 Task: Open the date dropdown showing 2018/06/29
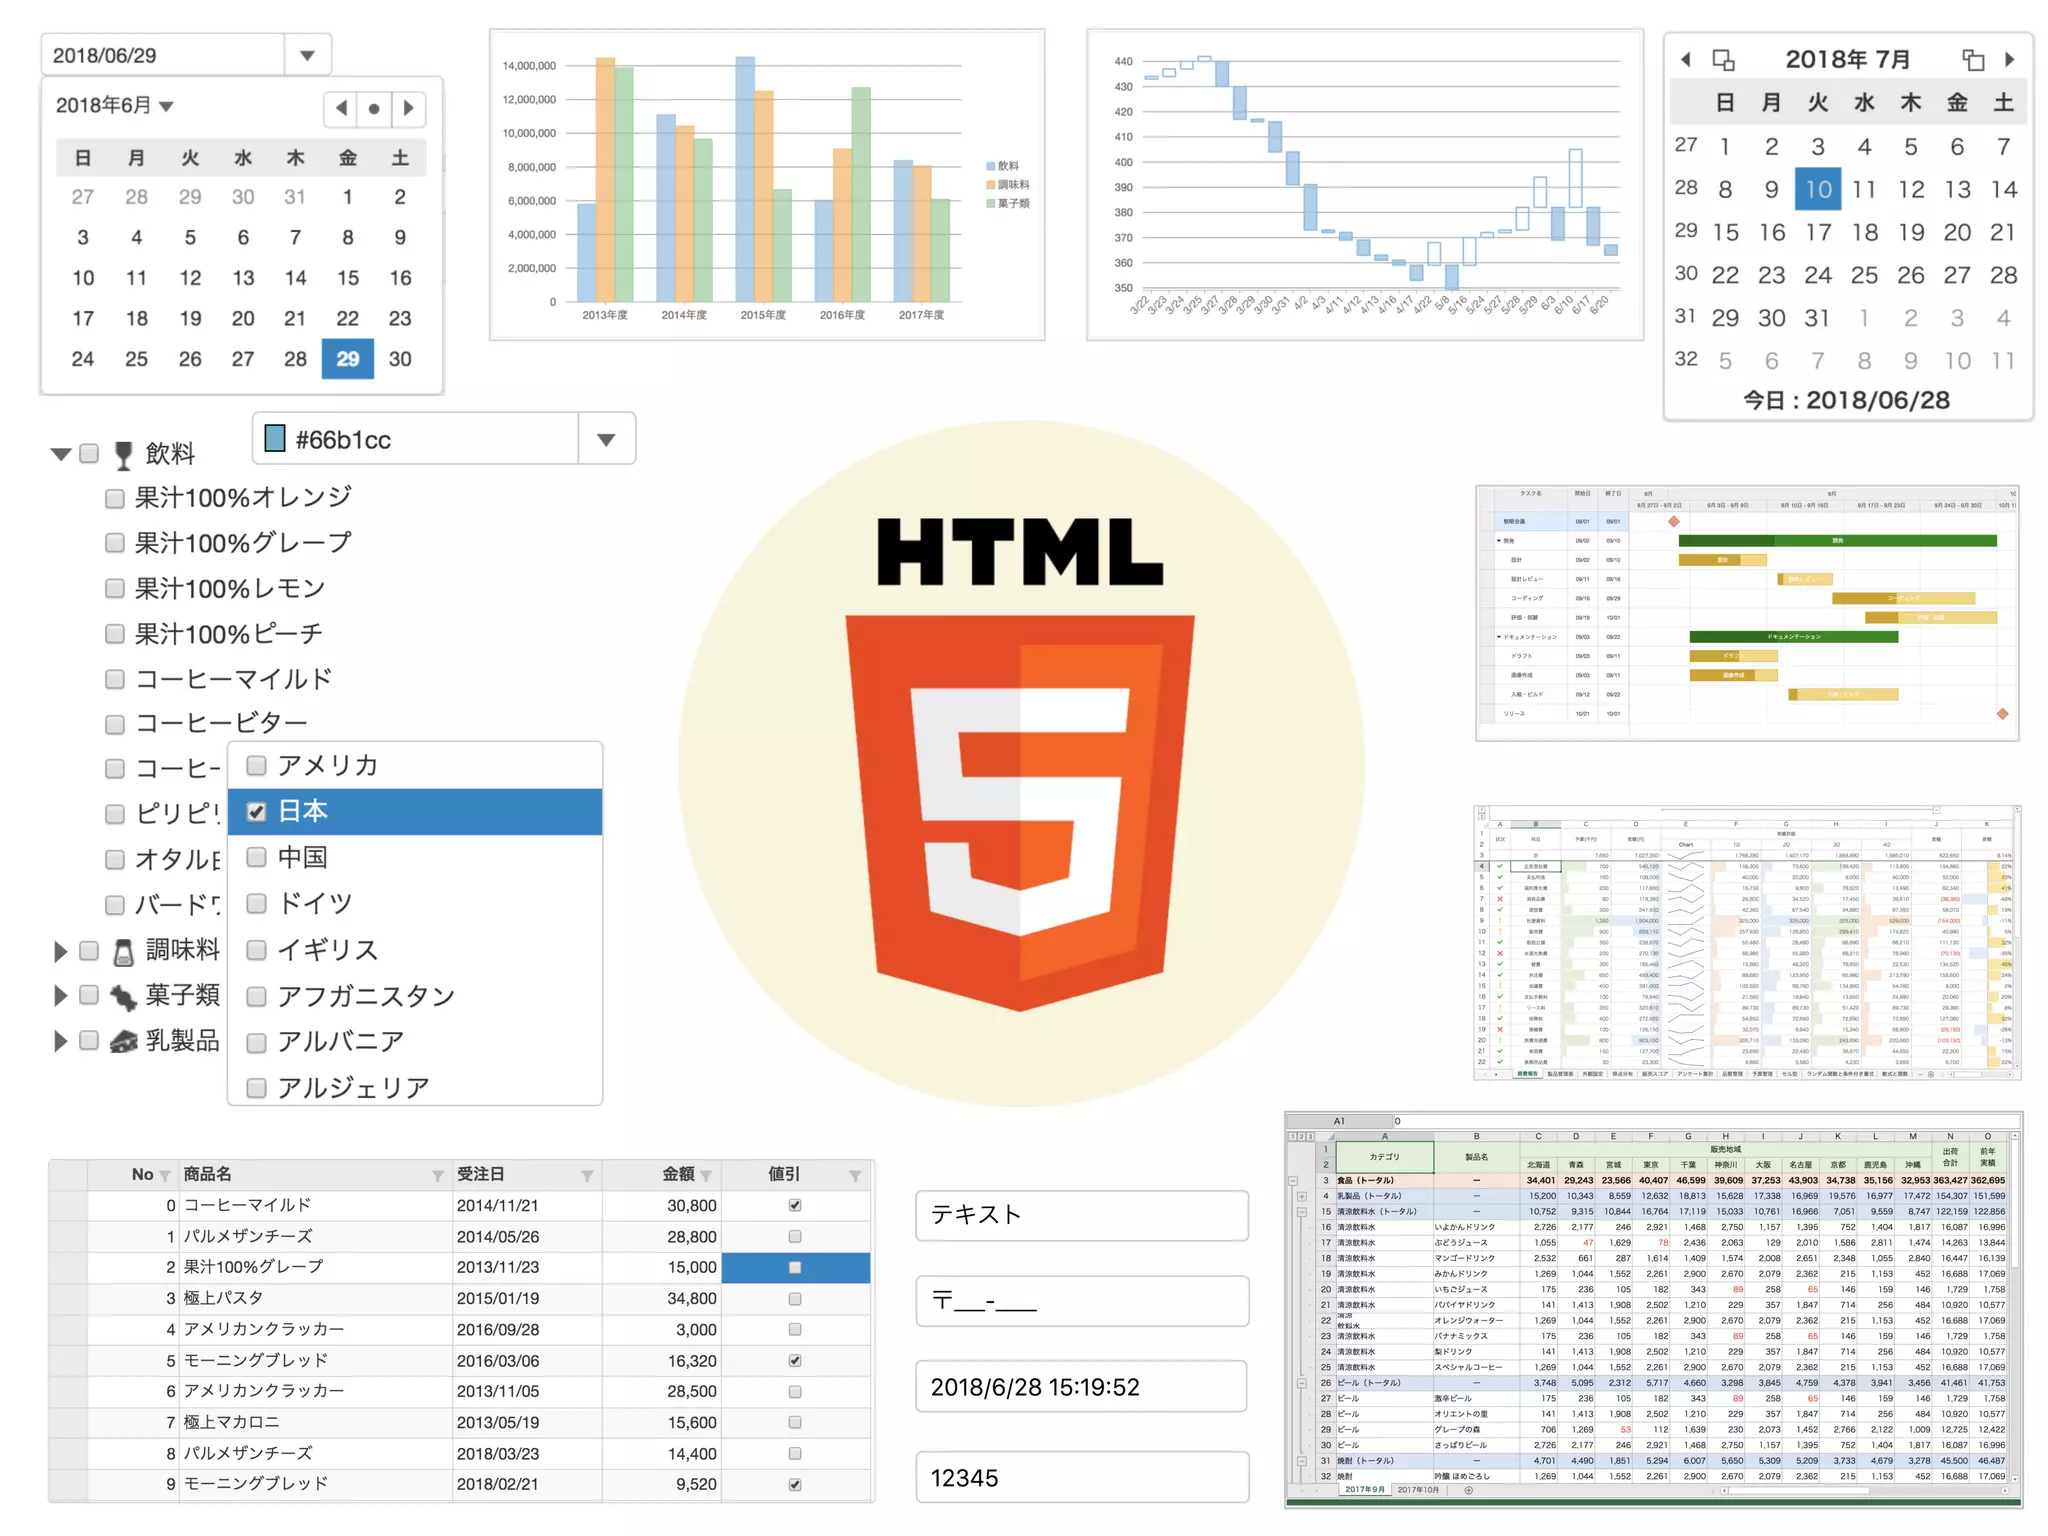click(x=307, y=55)
